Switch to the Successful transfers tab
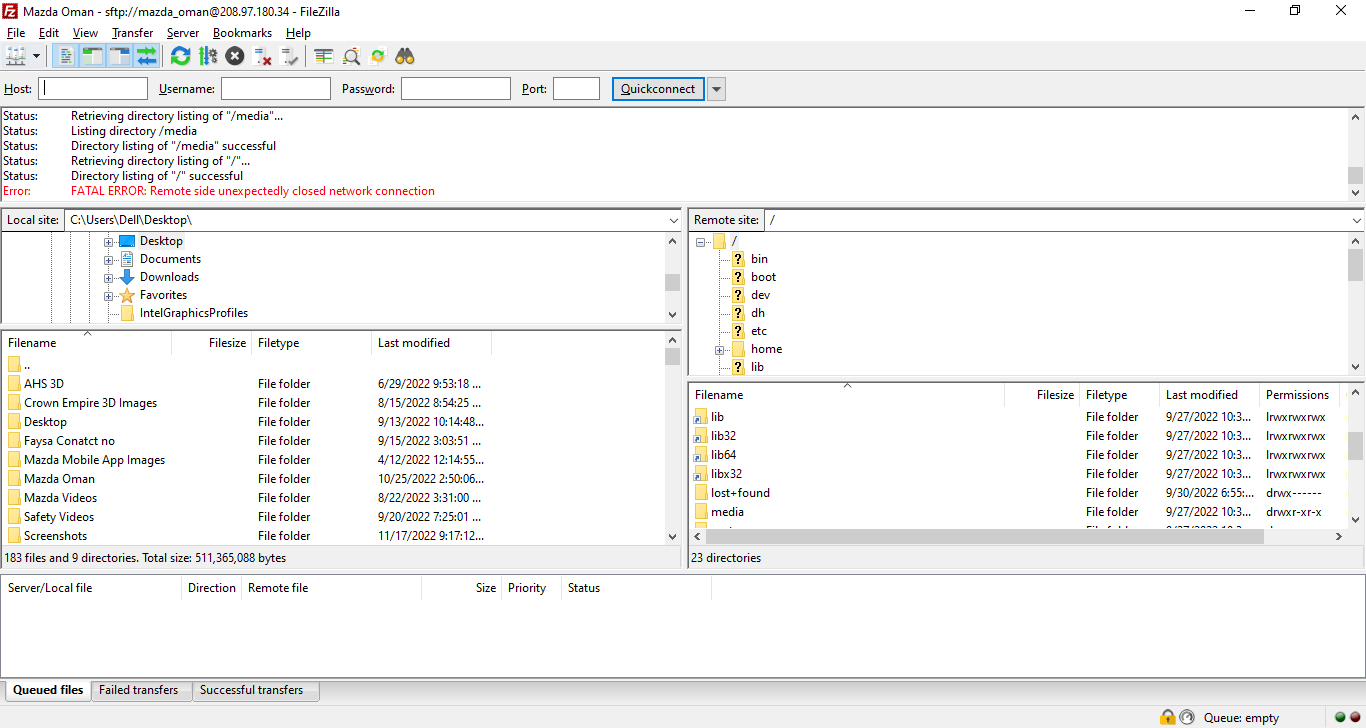 coord(252,690)
